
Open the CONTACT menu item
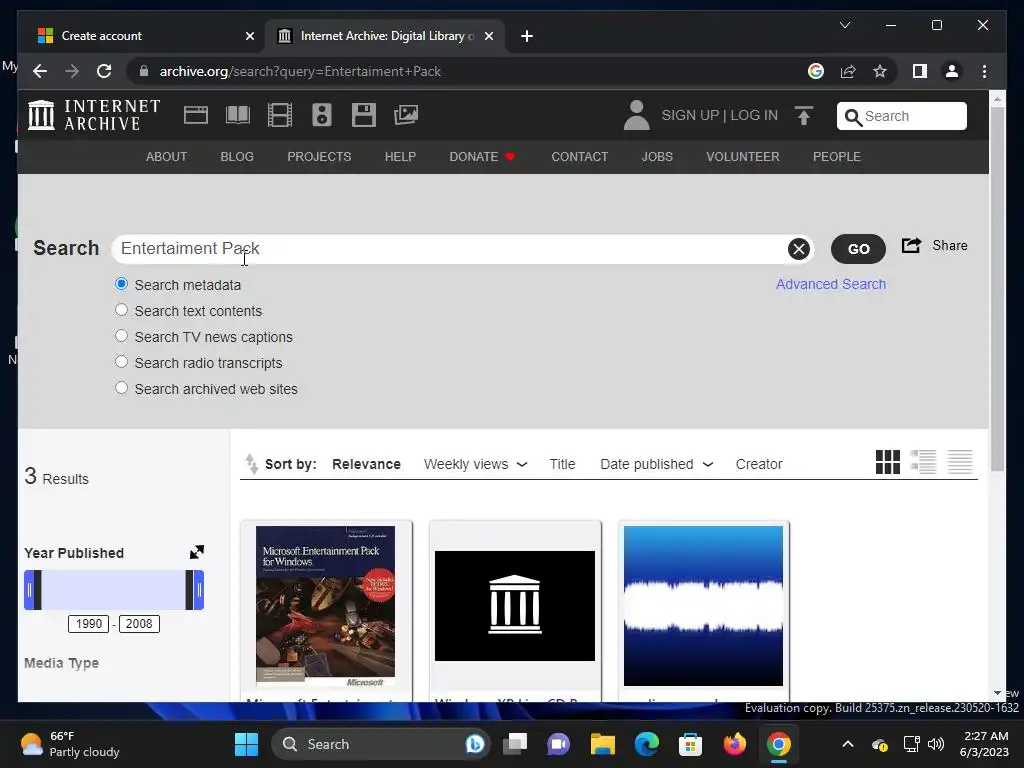pos(579,157)
